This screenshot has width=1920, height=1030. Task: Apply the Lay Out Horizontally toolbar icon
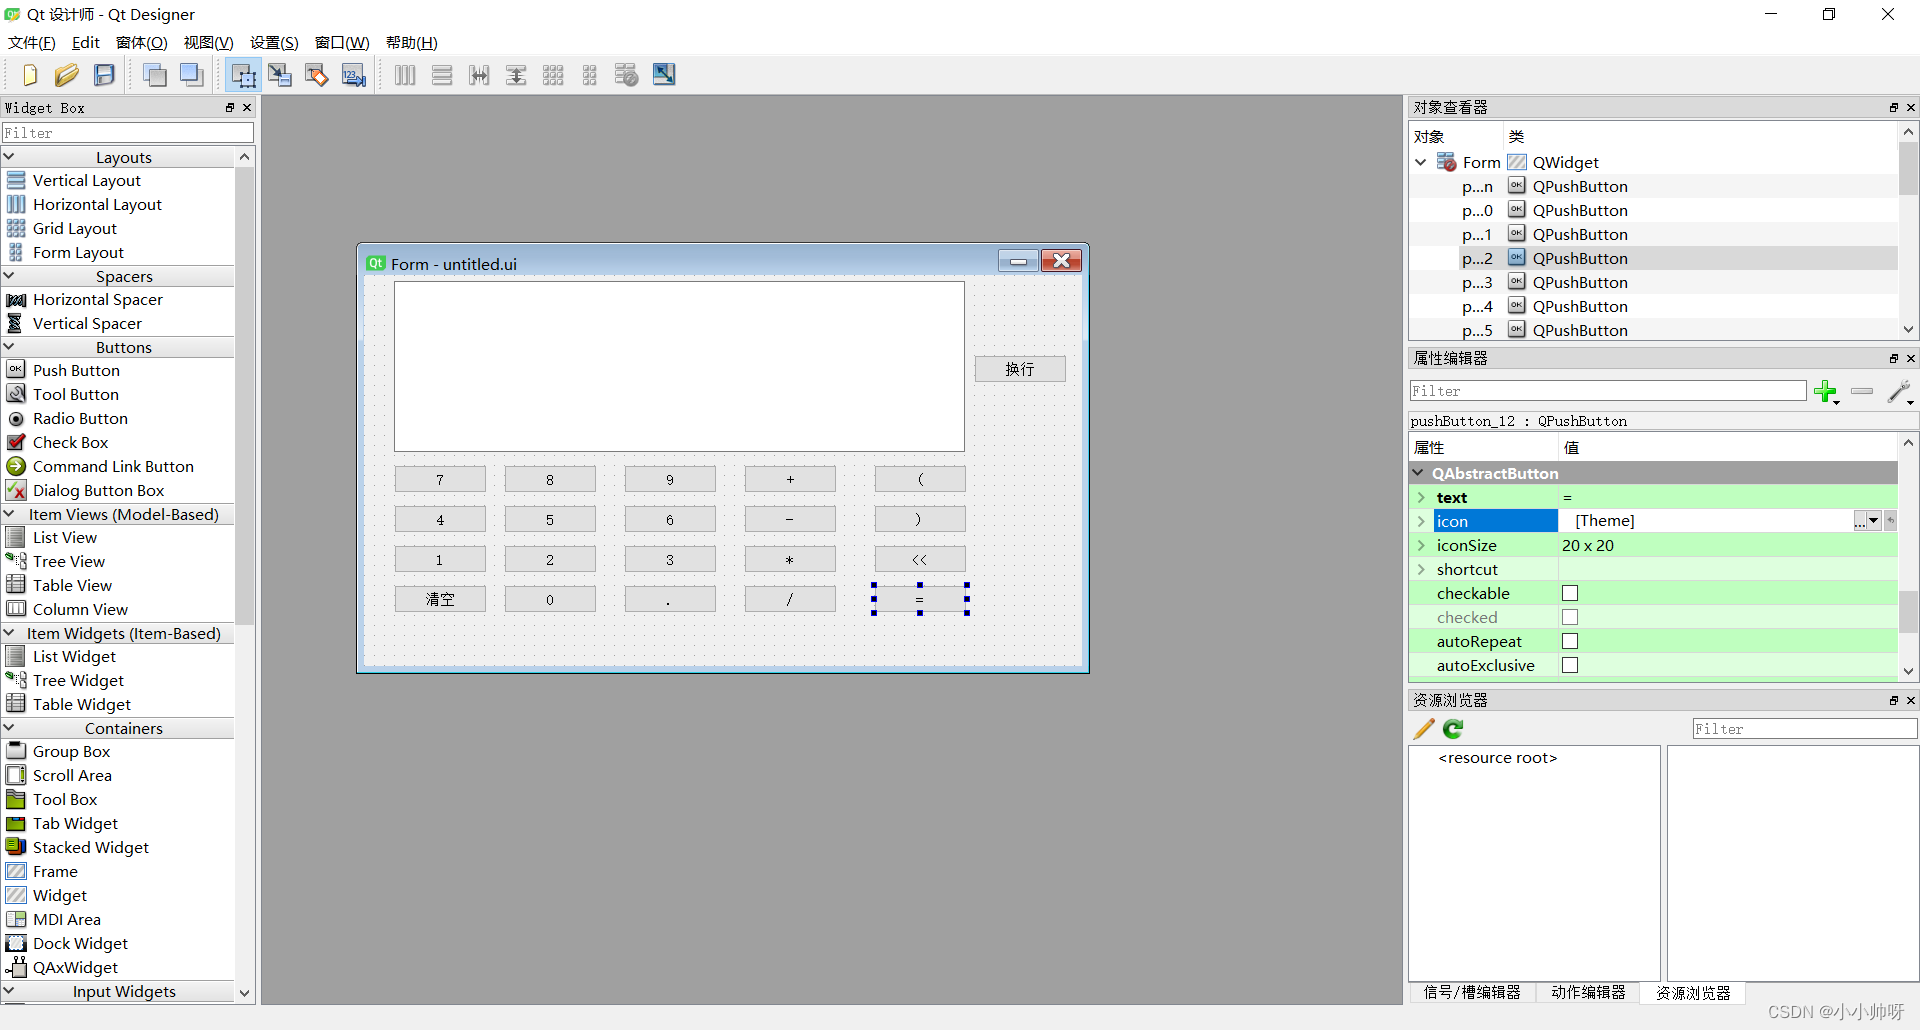click(405, 75)
